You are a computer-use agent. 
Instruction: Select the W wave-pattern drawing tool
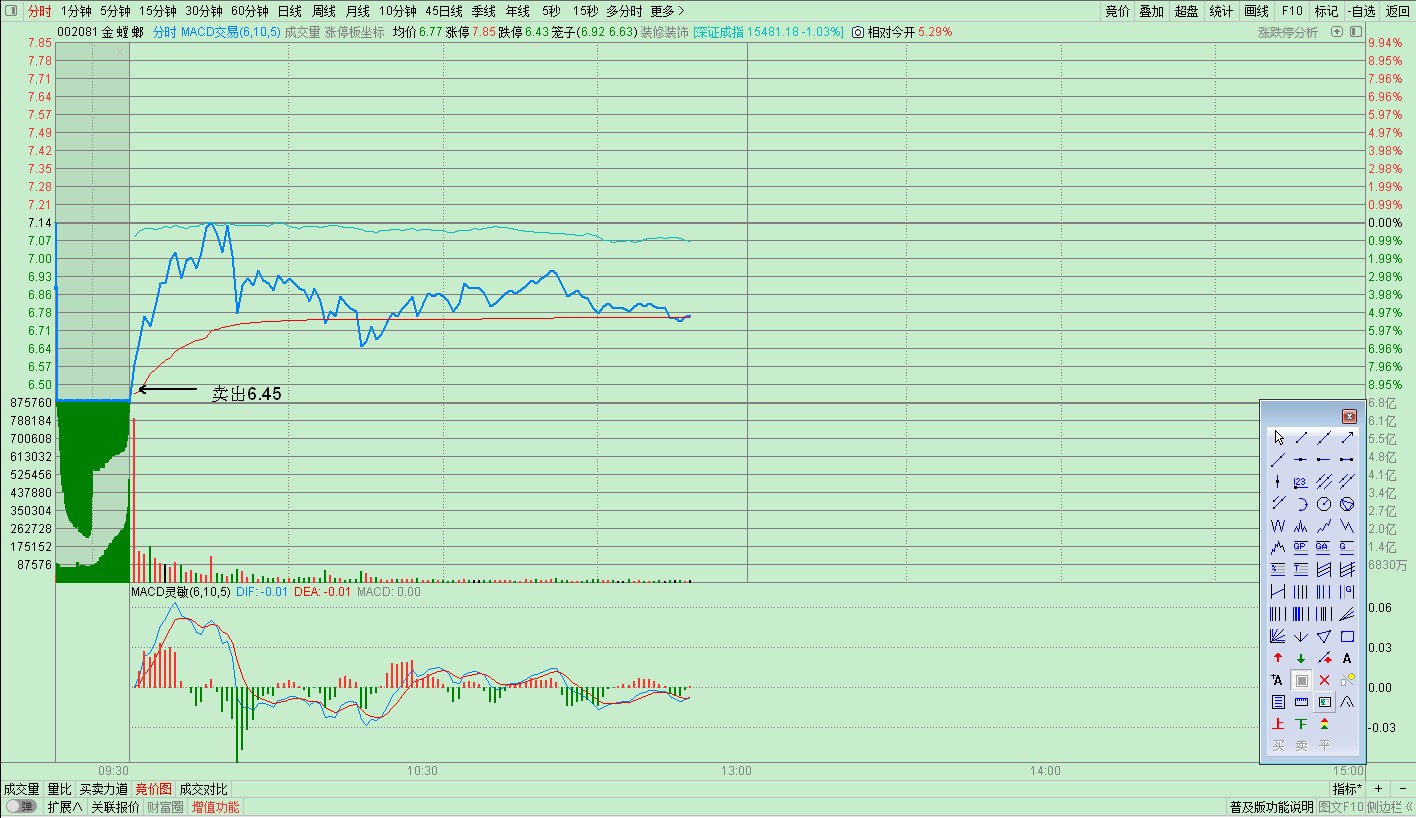click(1277, 526)
